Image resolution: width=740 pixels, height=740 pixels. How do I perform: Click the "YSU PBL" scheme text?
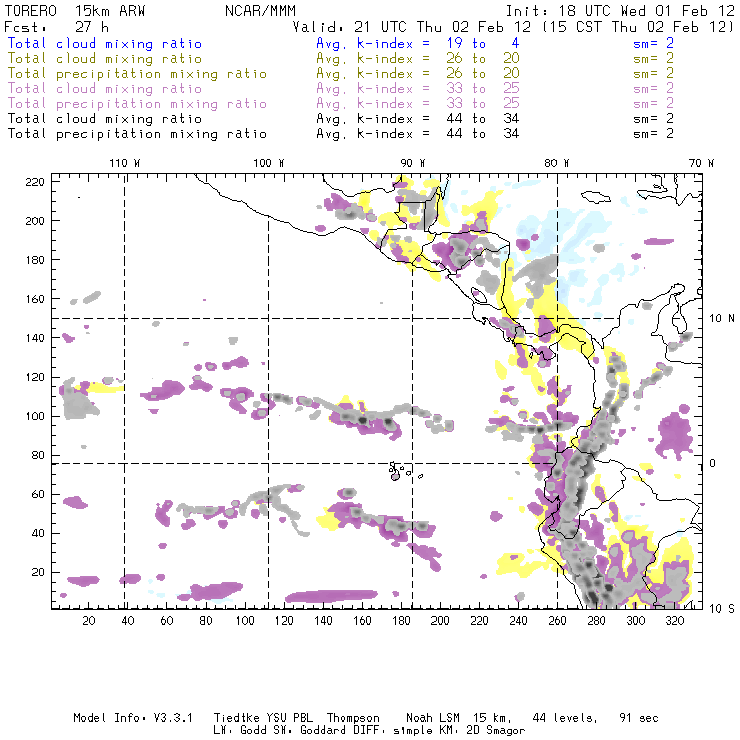click(x=289, y=718)
